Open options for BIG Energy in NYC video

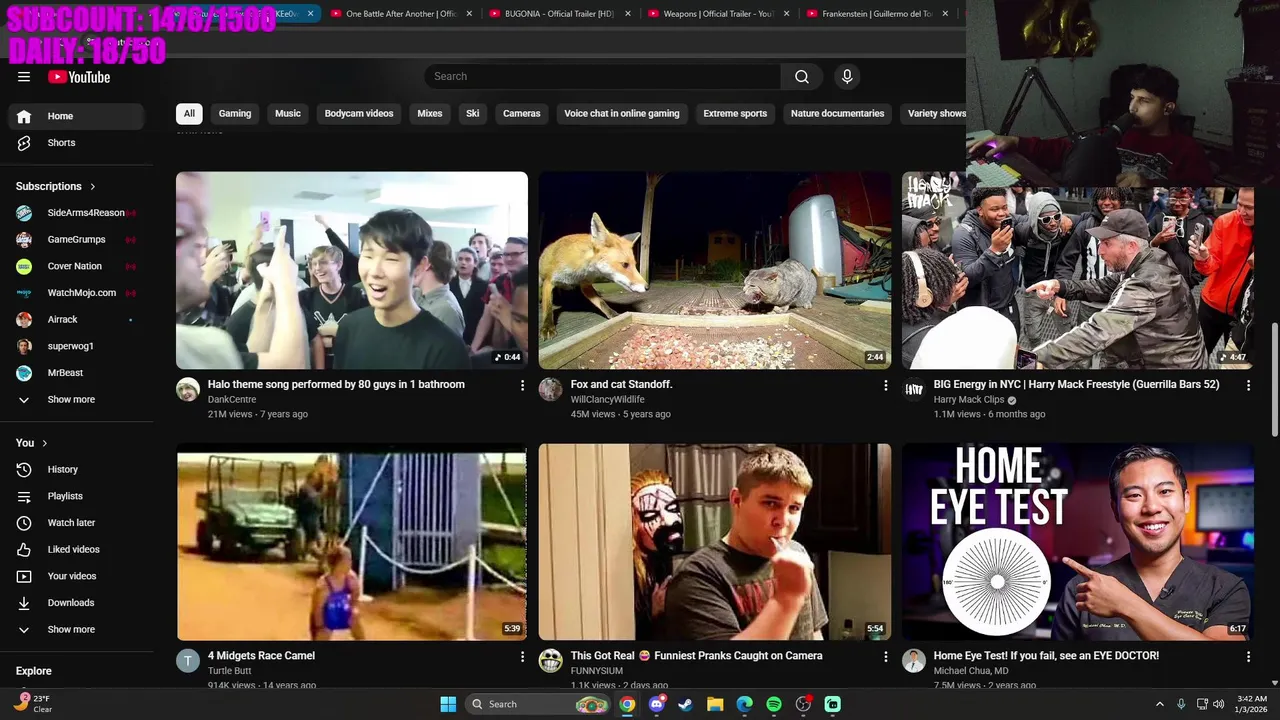click(x=1248, y=385)
